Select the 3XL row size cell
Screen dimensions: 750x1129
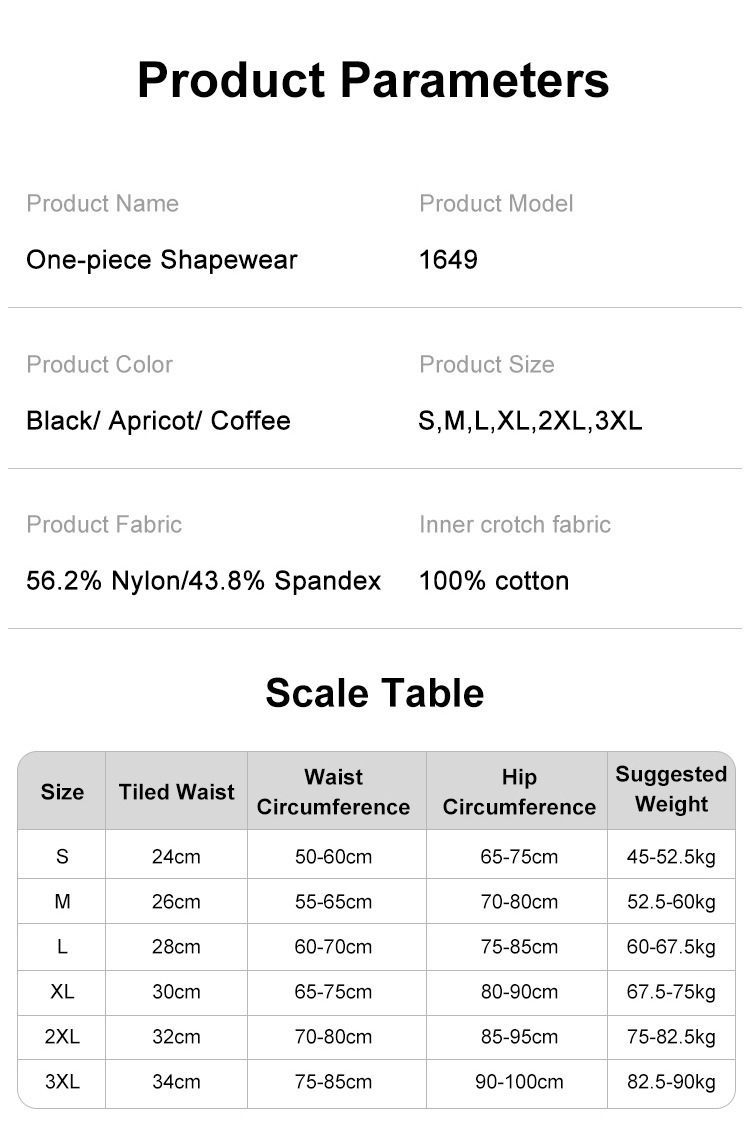[62, 1082]
